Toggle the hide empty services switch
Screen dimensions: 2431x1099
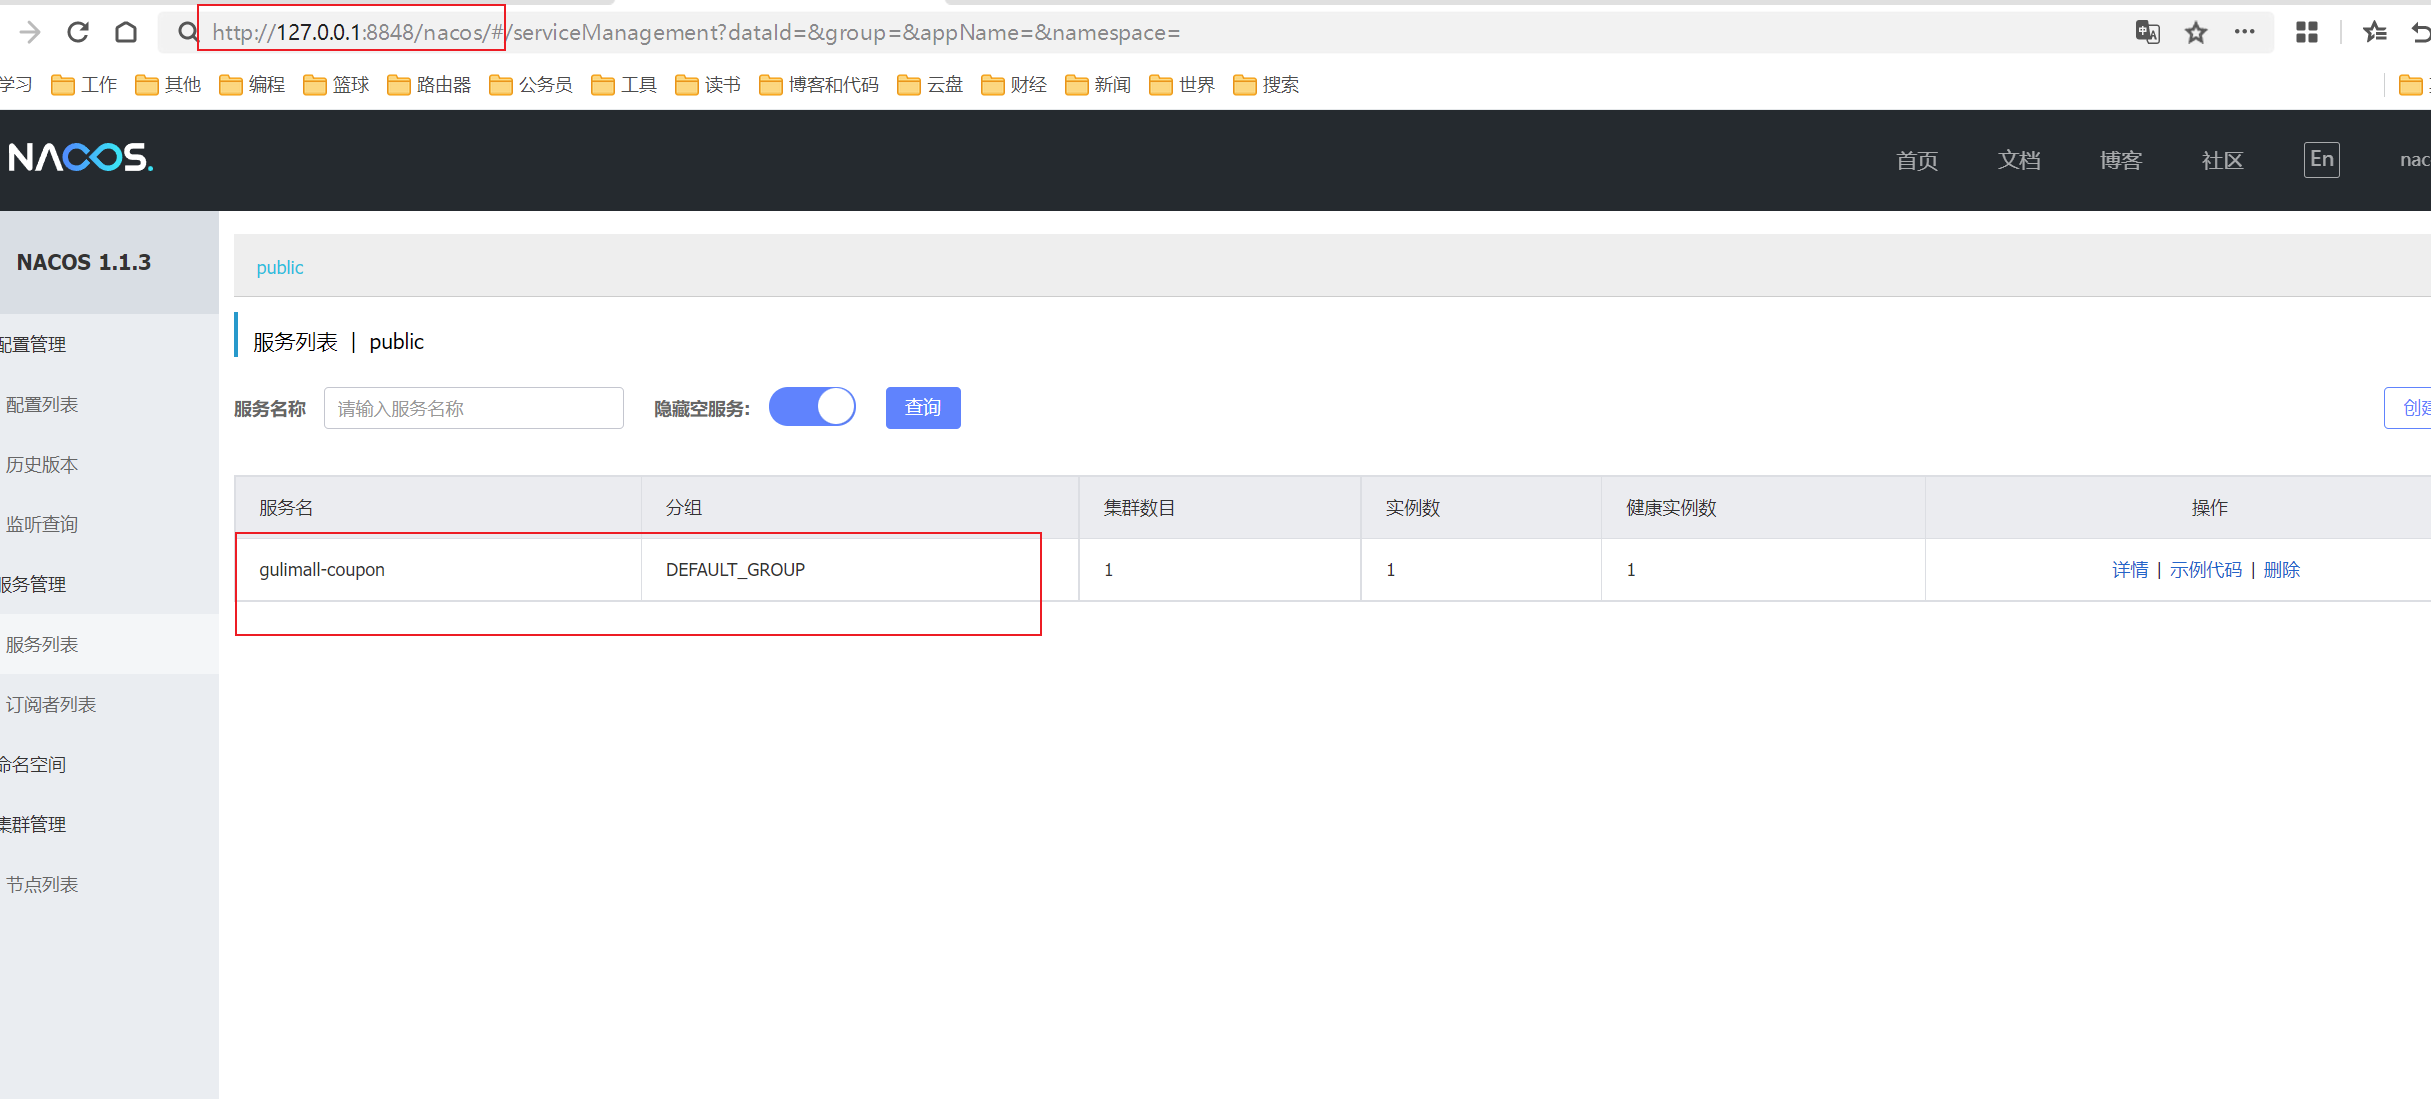[812, 407]
